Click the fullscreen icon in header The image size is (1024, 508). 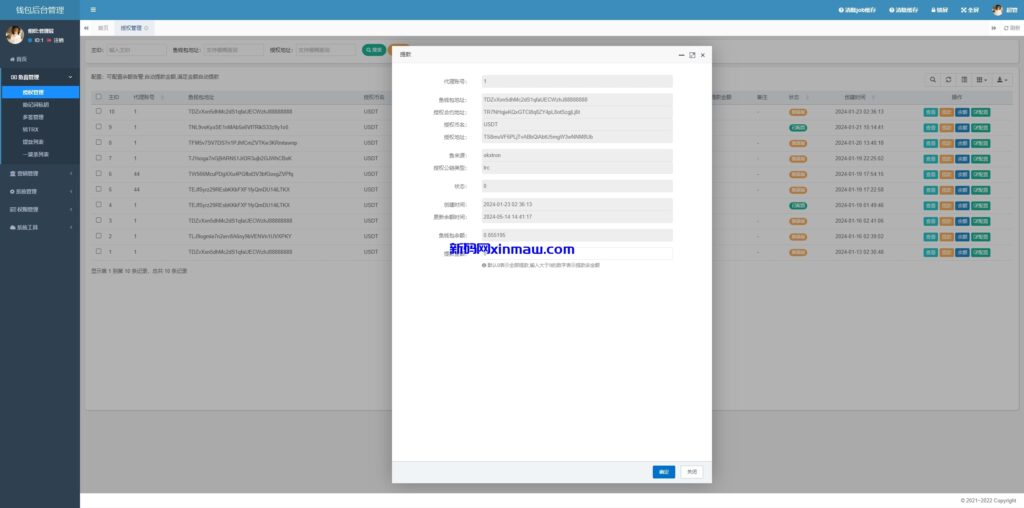coord(968,10)
